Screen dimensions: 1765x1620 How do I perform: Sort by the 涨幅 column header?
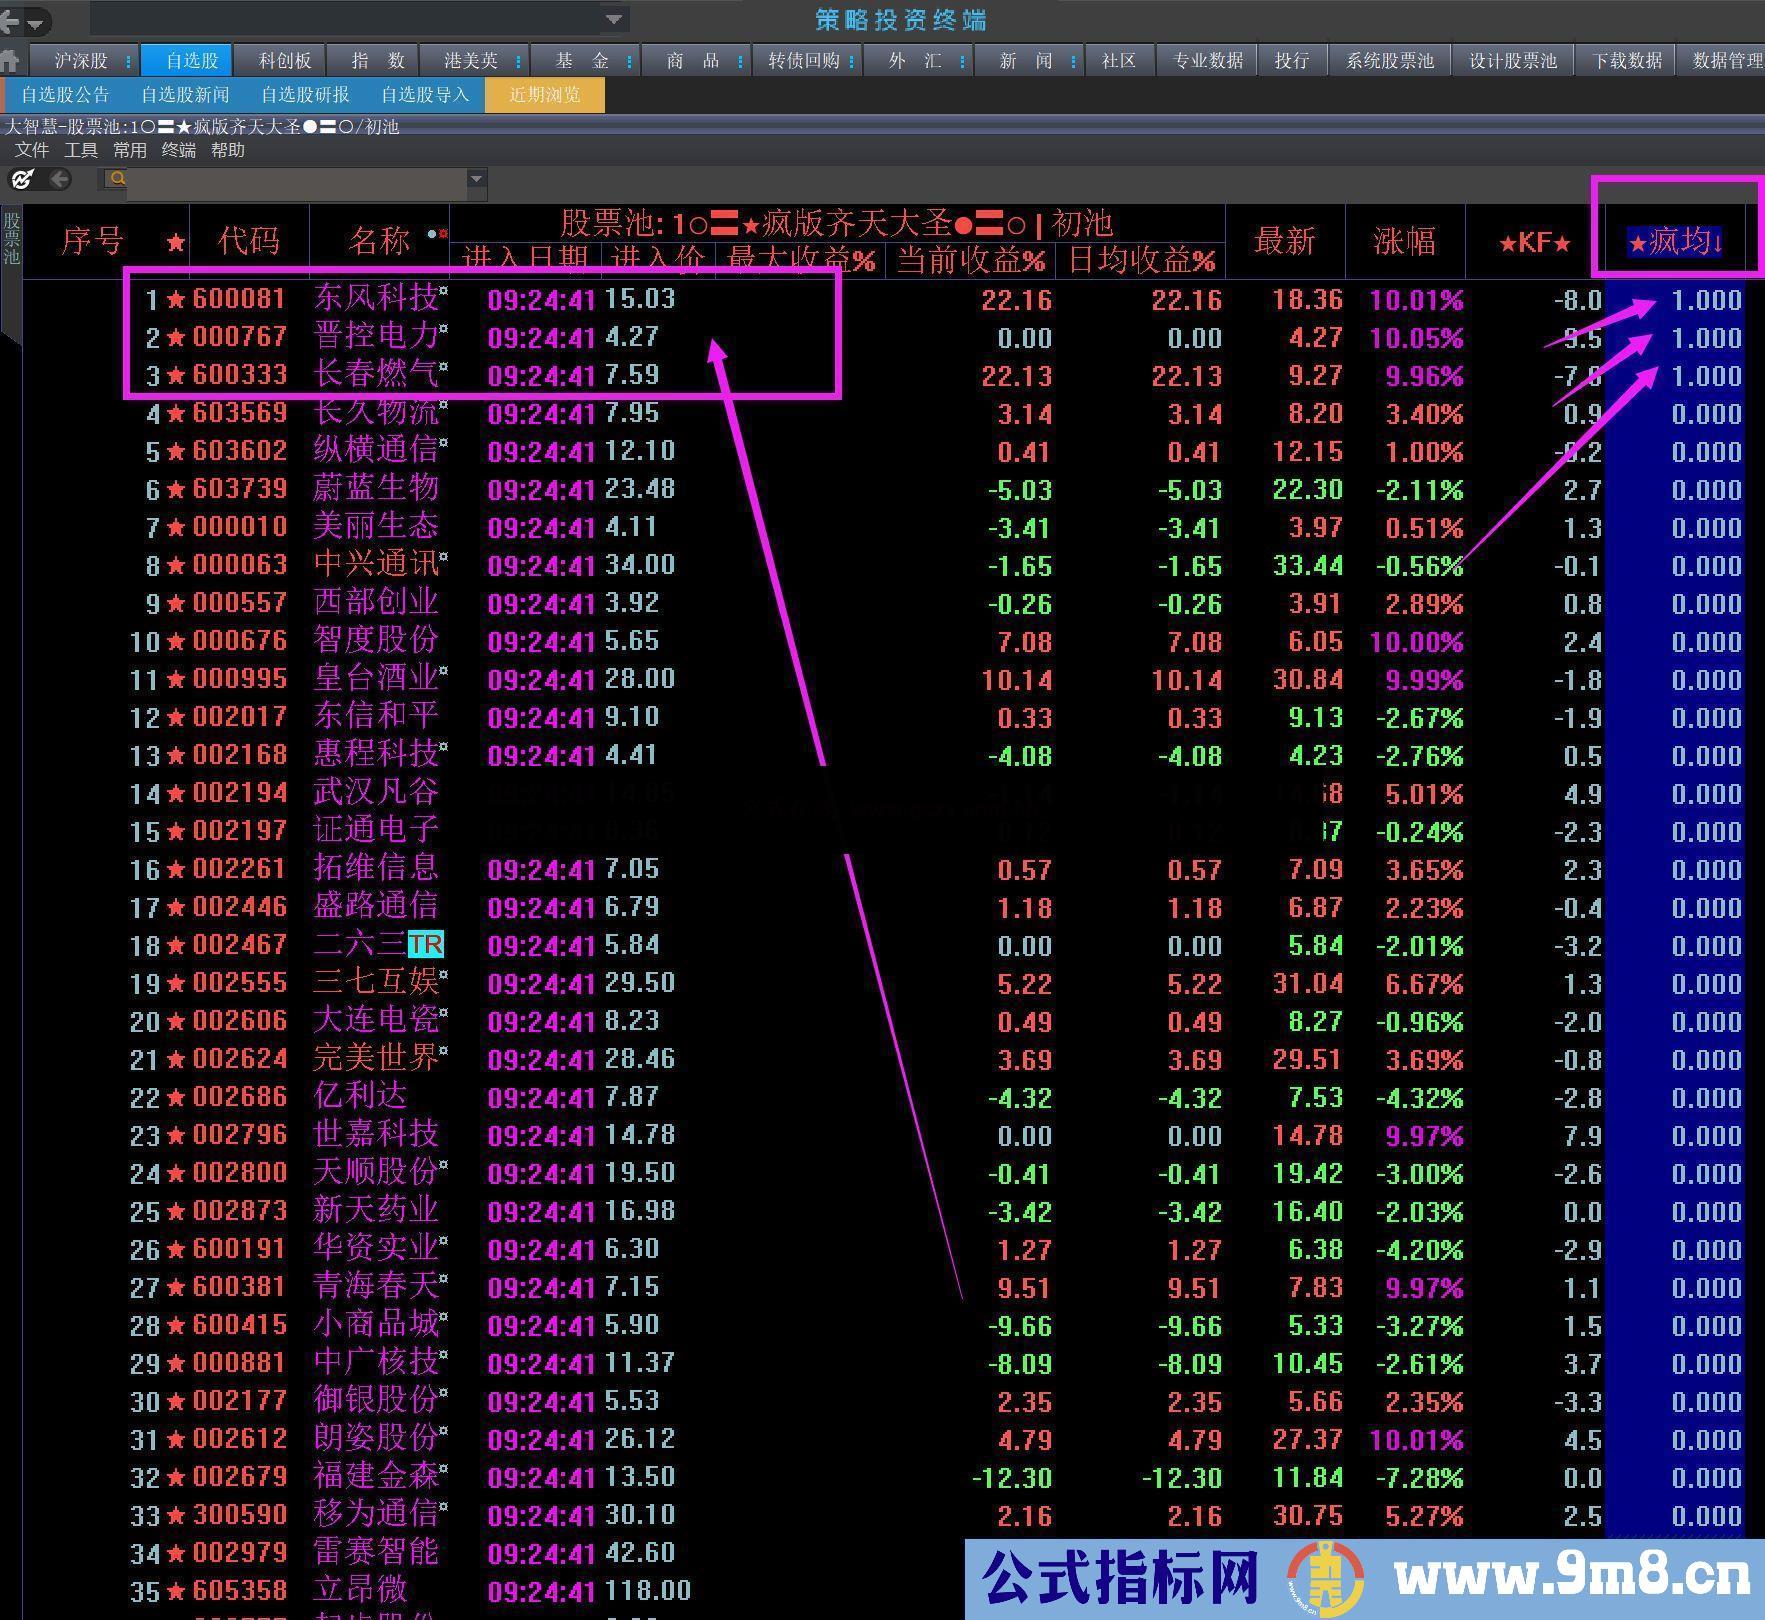1404,241
